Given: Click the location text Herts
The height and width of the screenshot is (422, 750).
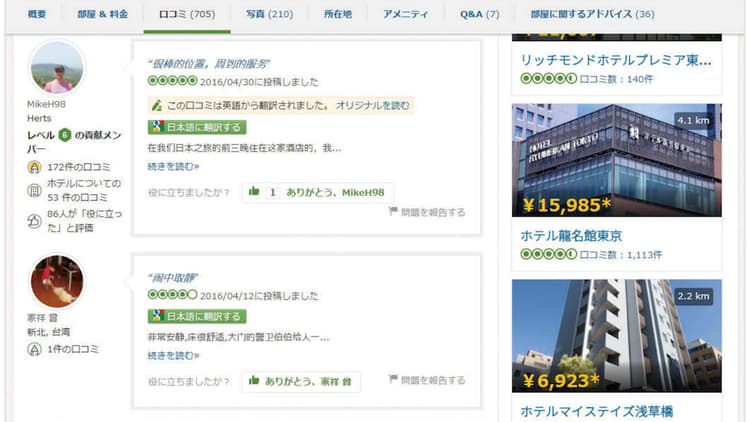Looking at the screenshot, I should [x=39, y=118].
